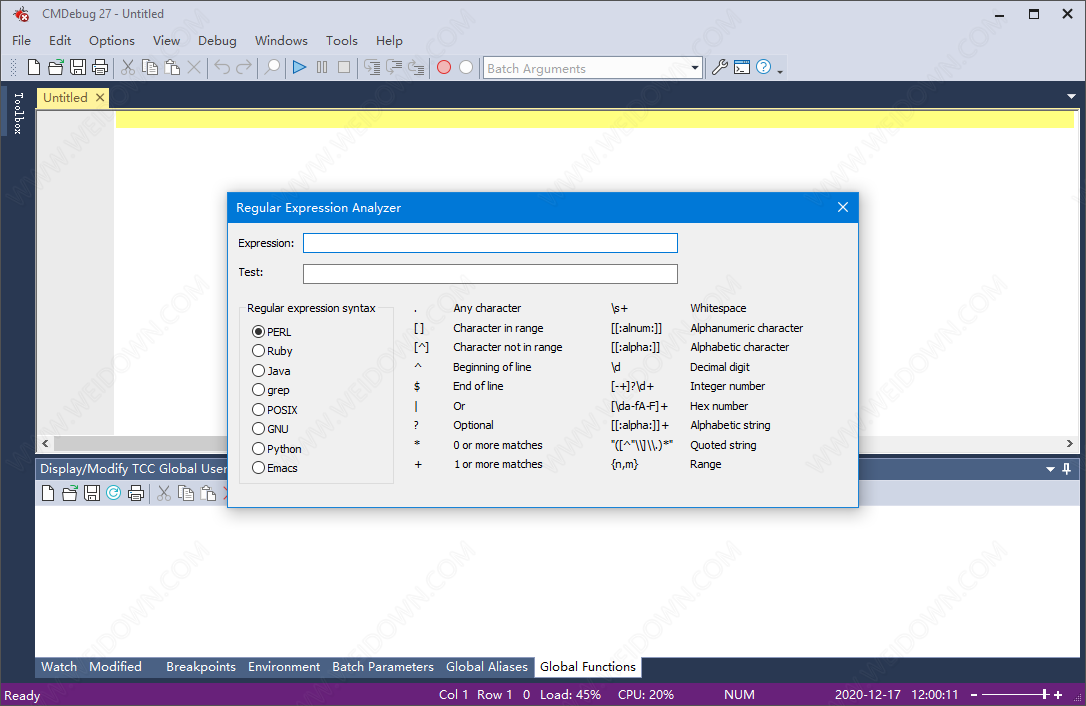Screen dimensions: 1086x706
Task: Clear breakpoints with the white circle
Action: 466,67
